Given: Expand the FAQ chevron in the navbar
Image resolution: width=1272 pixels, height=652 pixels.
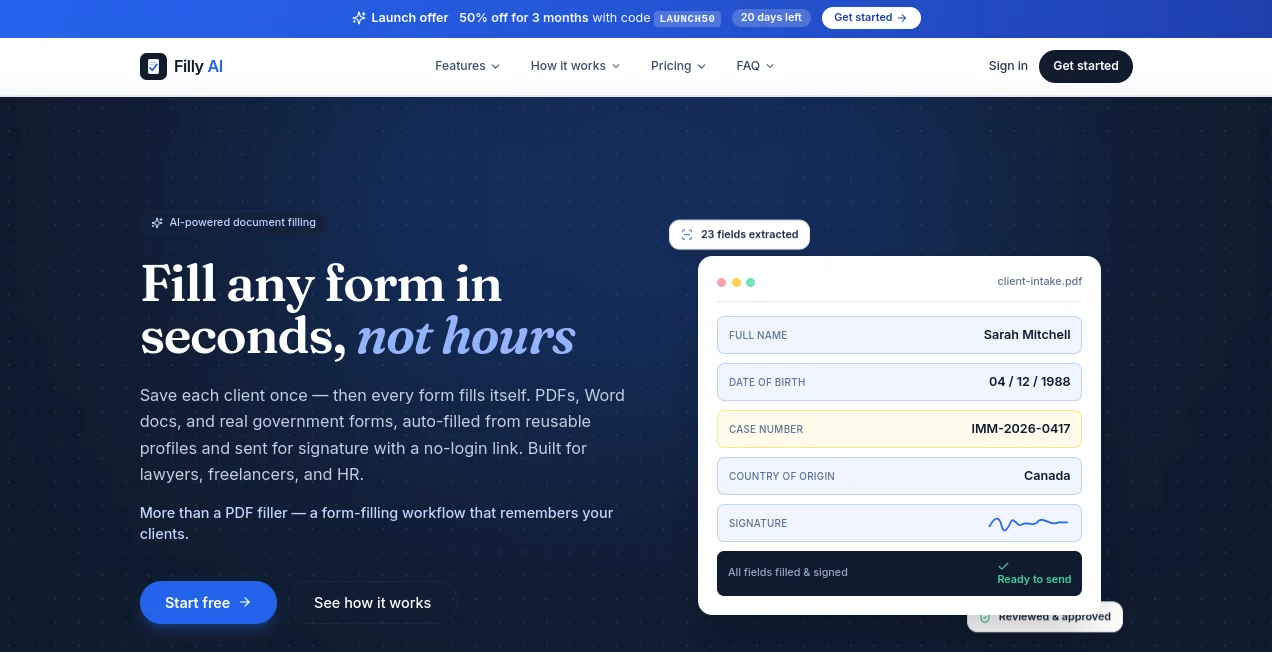Looking at the screenshot, I should [770, 66].
